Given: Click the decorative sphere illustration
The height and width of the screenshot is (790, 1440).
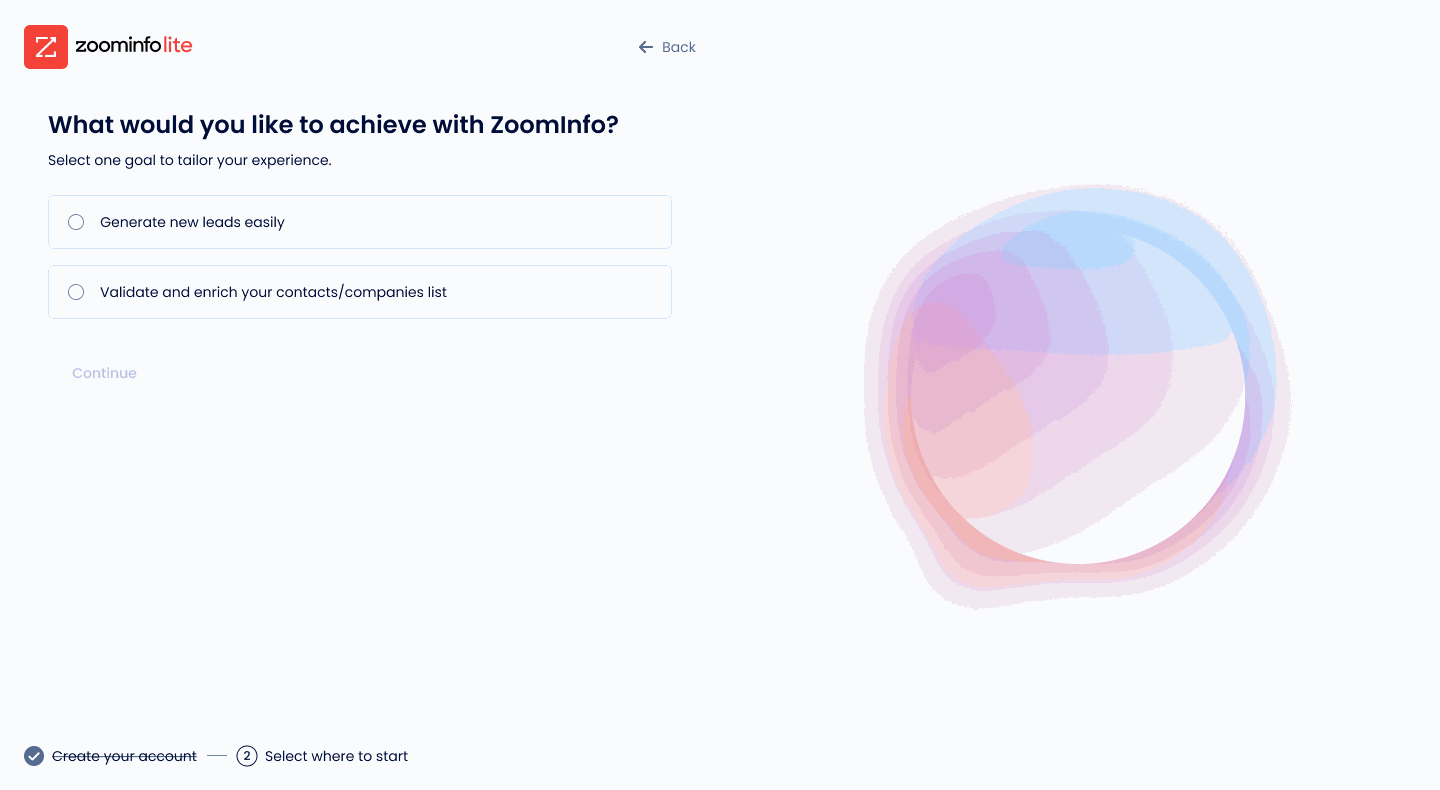Looking at the screenshot, I should click(1078, 396).
